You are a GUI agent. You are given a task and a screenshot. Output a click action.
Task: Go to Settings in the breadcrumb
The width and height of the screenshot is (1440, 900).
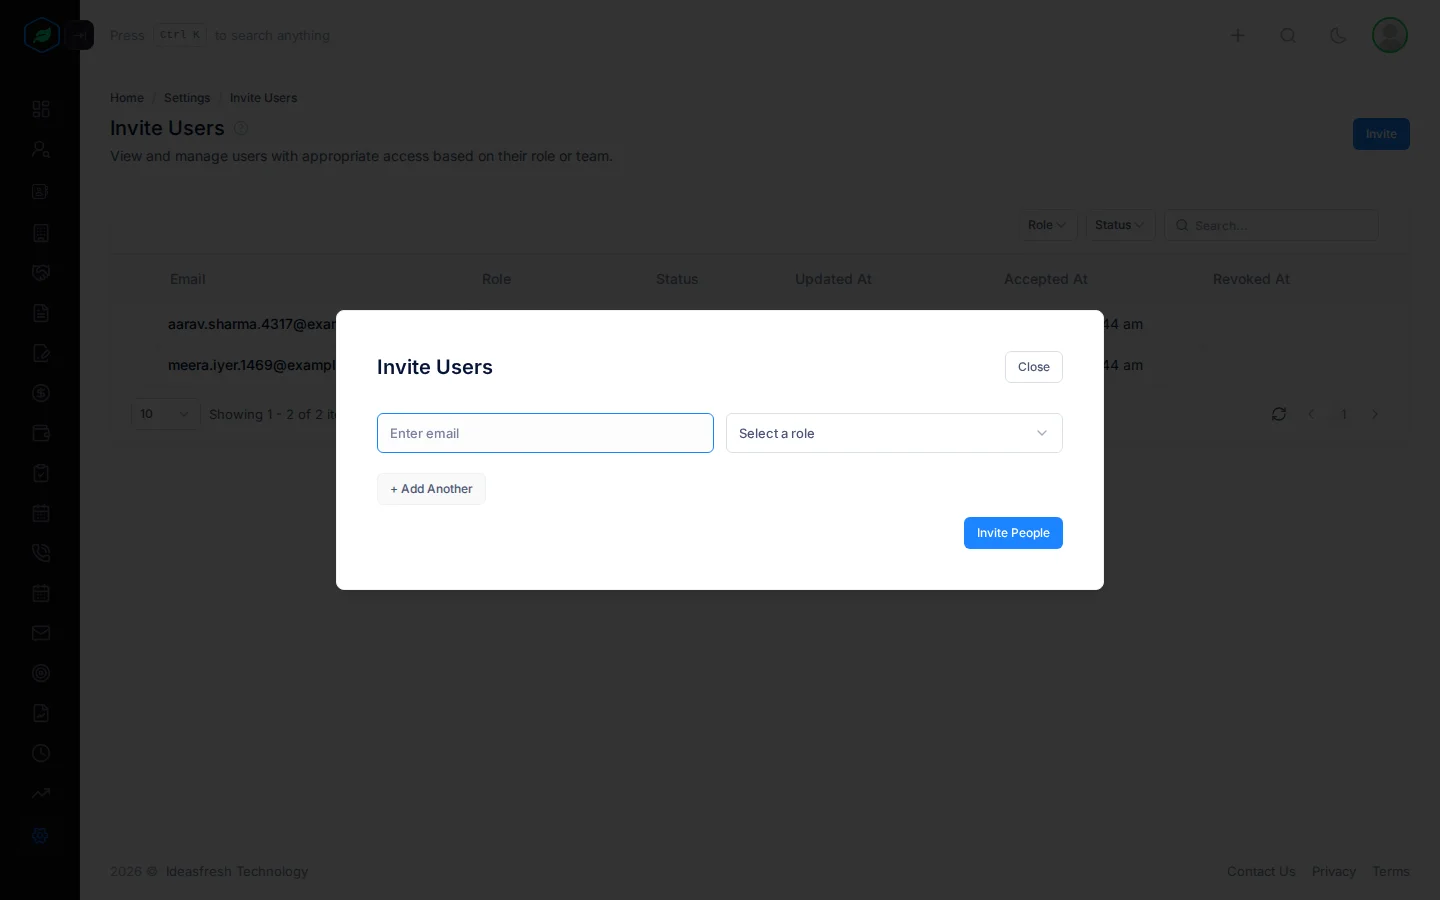point(187,98)
